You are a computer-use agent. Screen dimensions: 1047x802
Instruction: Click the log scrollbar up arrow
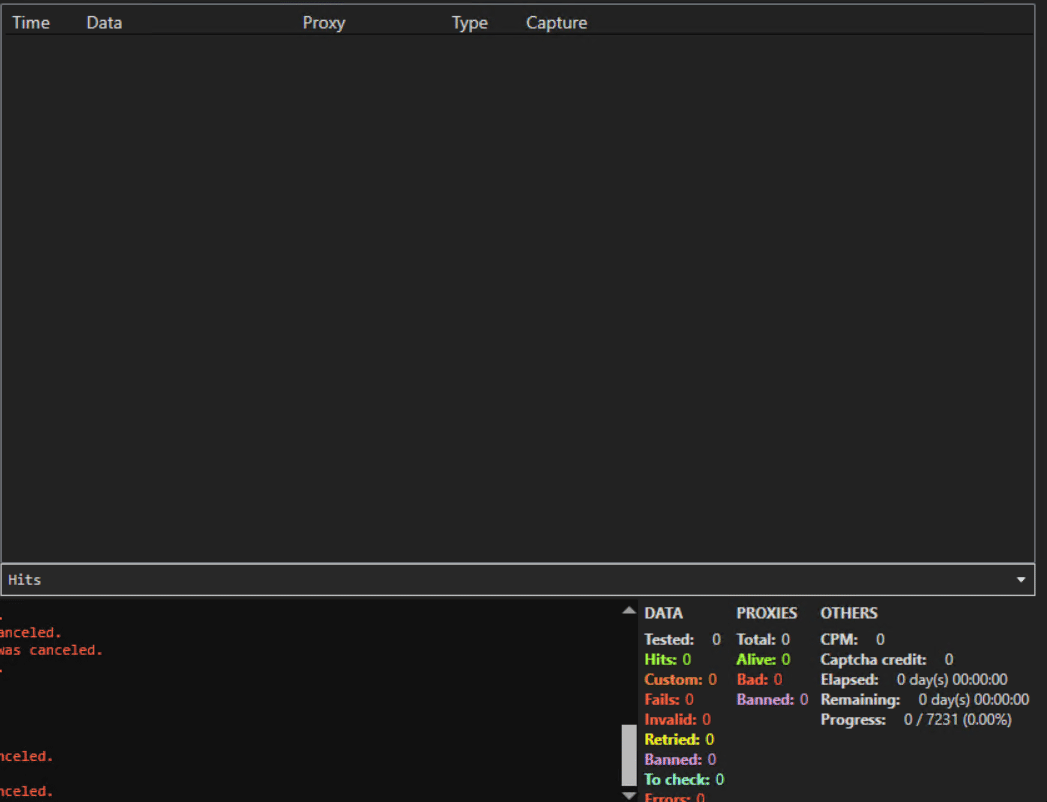628,610
